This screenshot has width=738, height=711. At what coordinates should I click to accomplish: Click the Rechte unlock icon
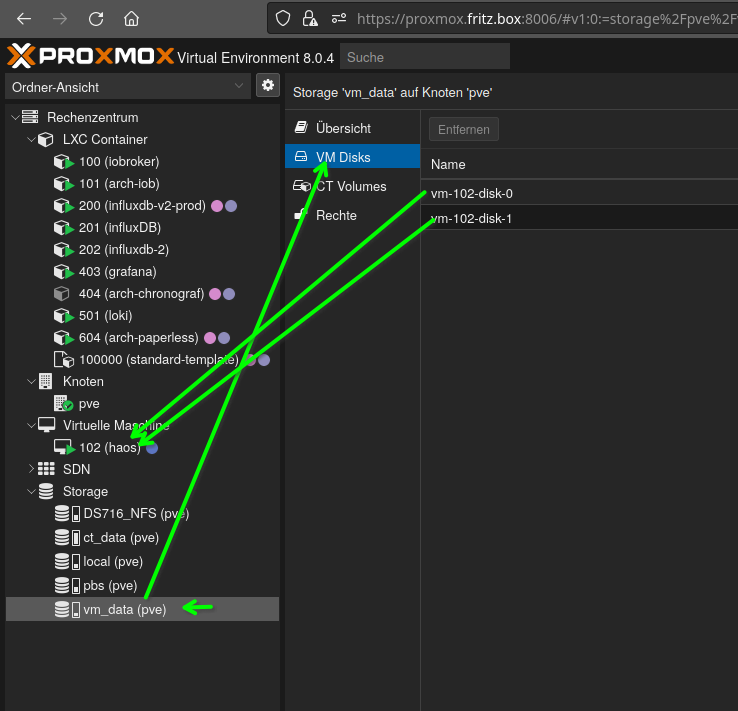[300, 215]
